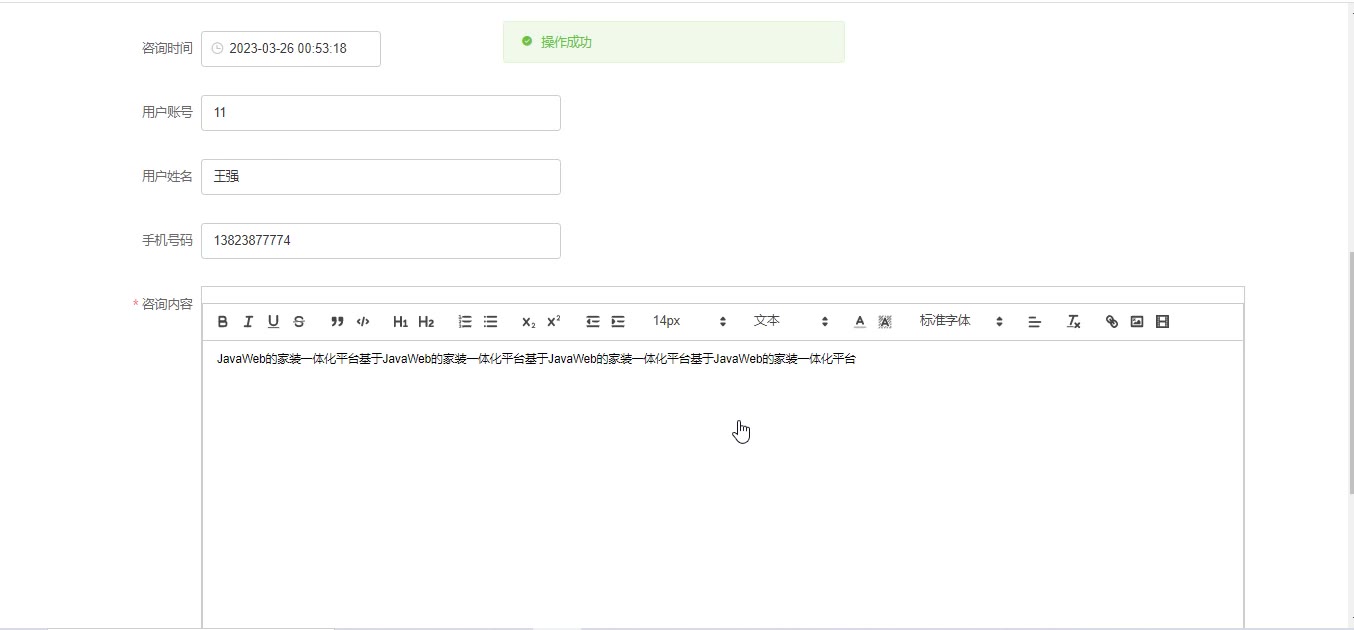Click inside the 咨询内容 editor text area
Image resolution: width=1354 pixels, height=630 pixels.
723,485
